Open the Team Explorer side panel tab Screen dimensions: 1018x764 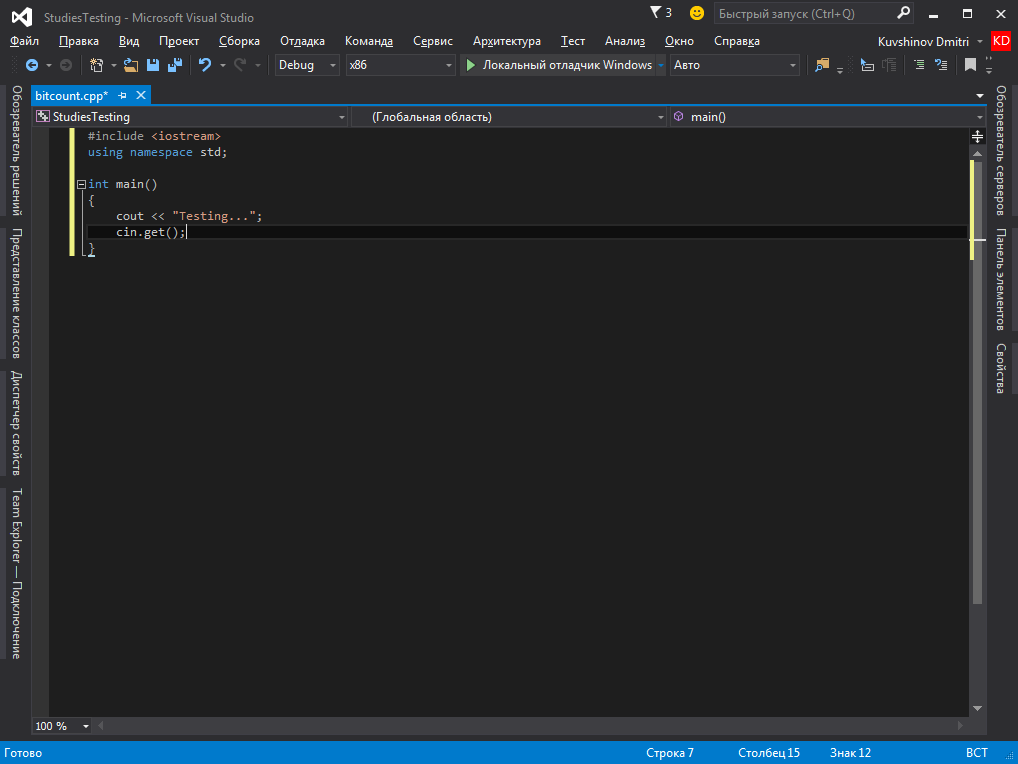(16, 573)
